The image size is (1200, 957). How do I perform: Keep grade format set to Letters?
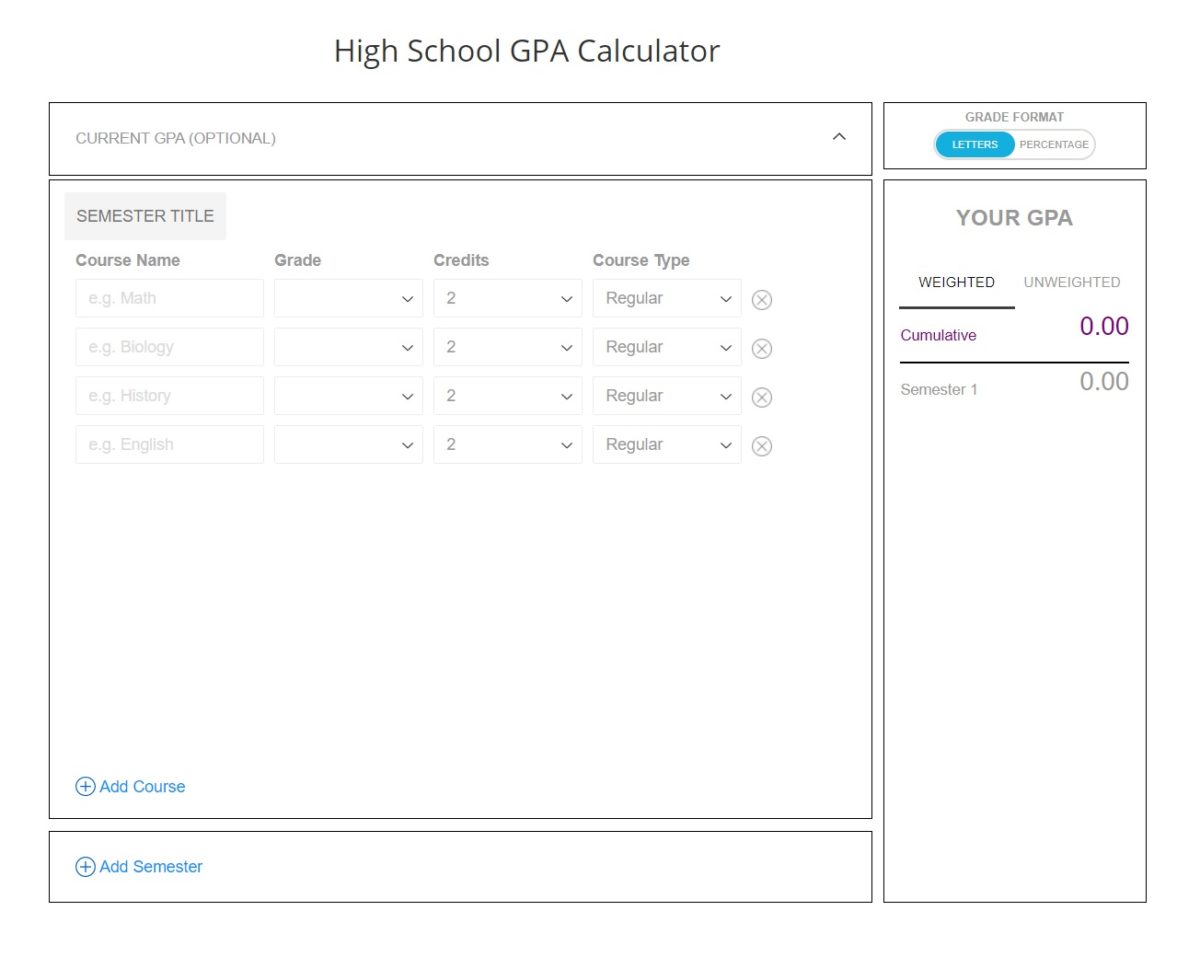pos(974,144)
